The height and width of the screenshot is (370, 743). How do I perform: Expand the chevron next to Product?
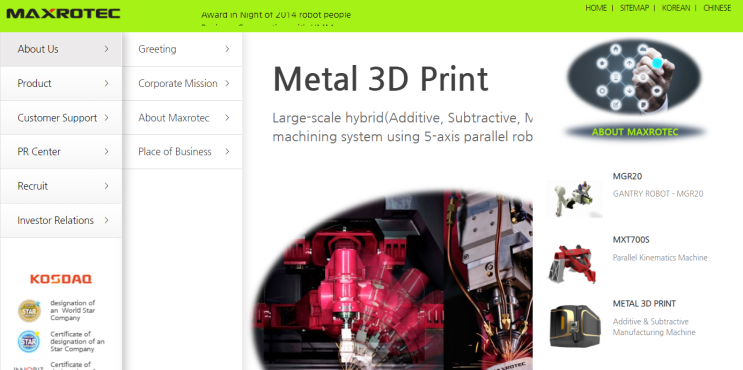106,83
